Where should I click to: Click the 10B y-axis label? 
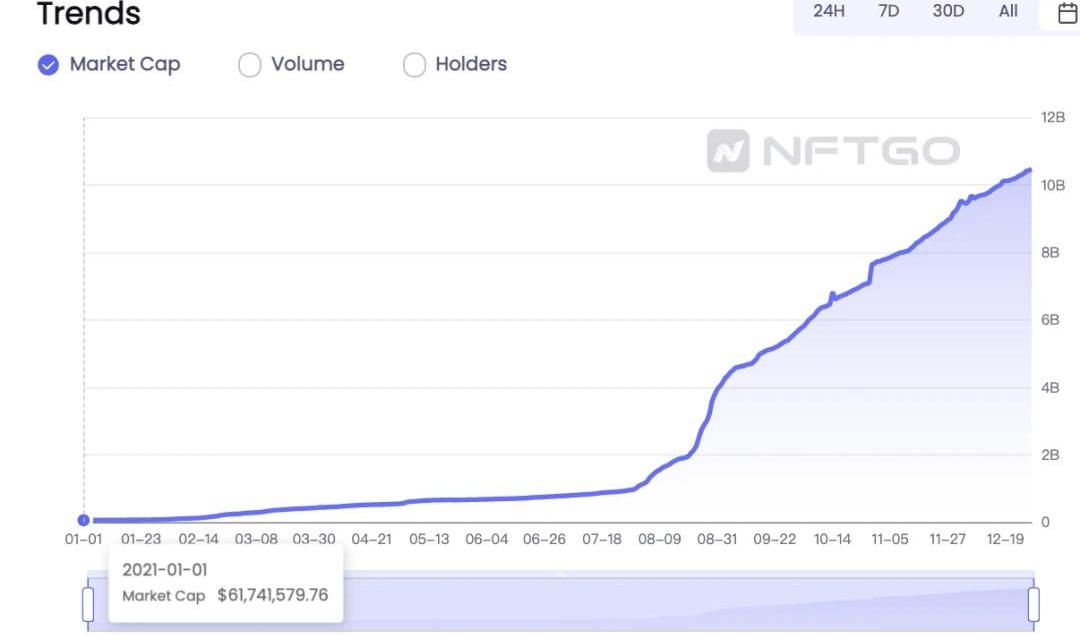click(x=1052, y=185)
